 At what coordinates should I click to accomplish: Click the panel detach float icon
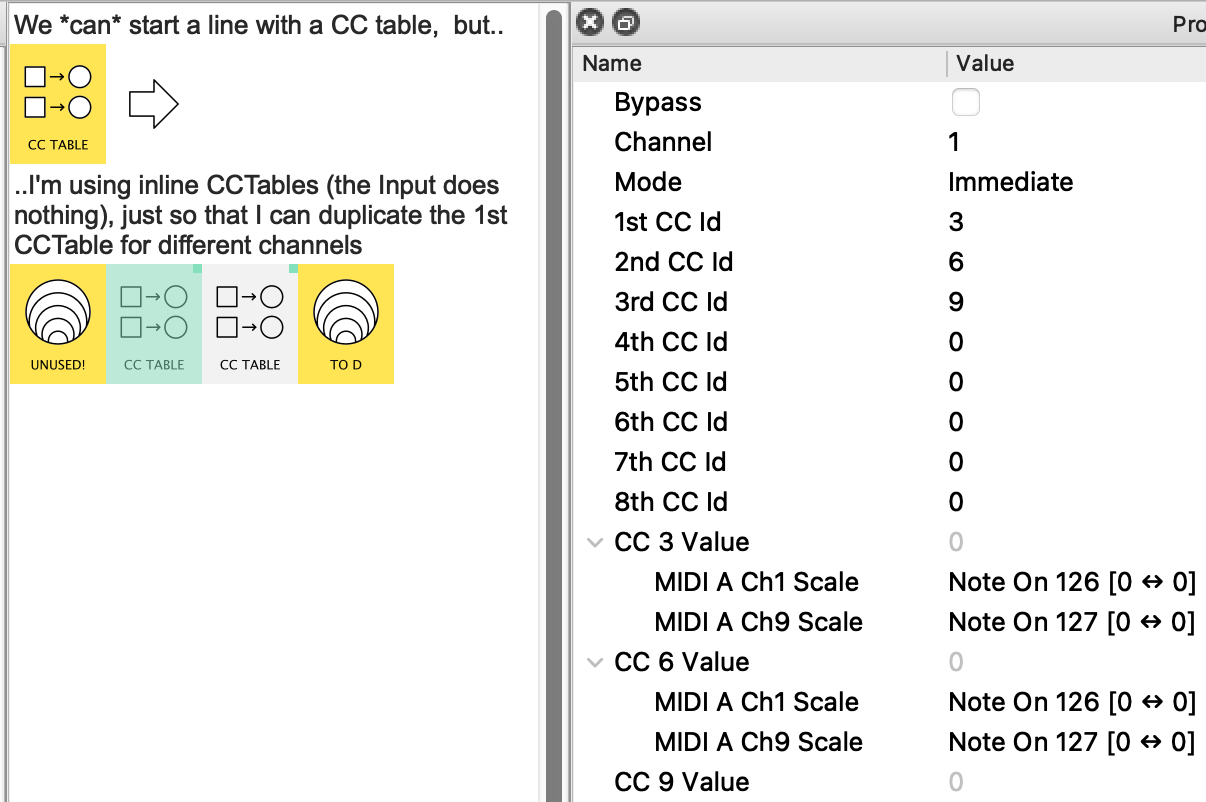tap(625, 22)
